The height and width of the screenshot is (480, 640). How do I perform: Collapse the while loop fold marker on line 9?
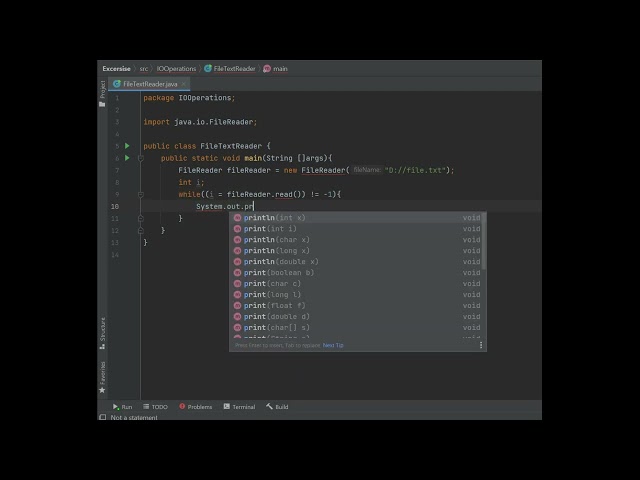point(140,194)
